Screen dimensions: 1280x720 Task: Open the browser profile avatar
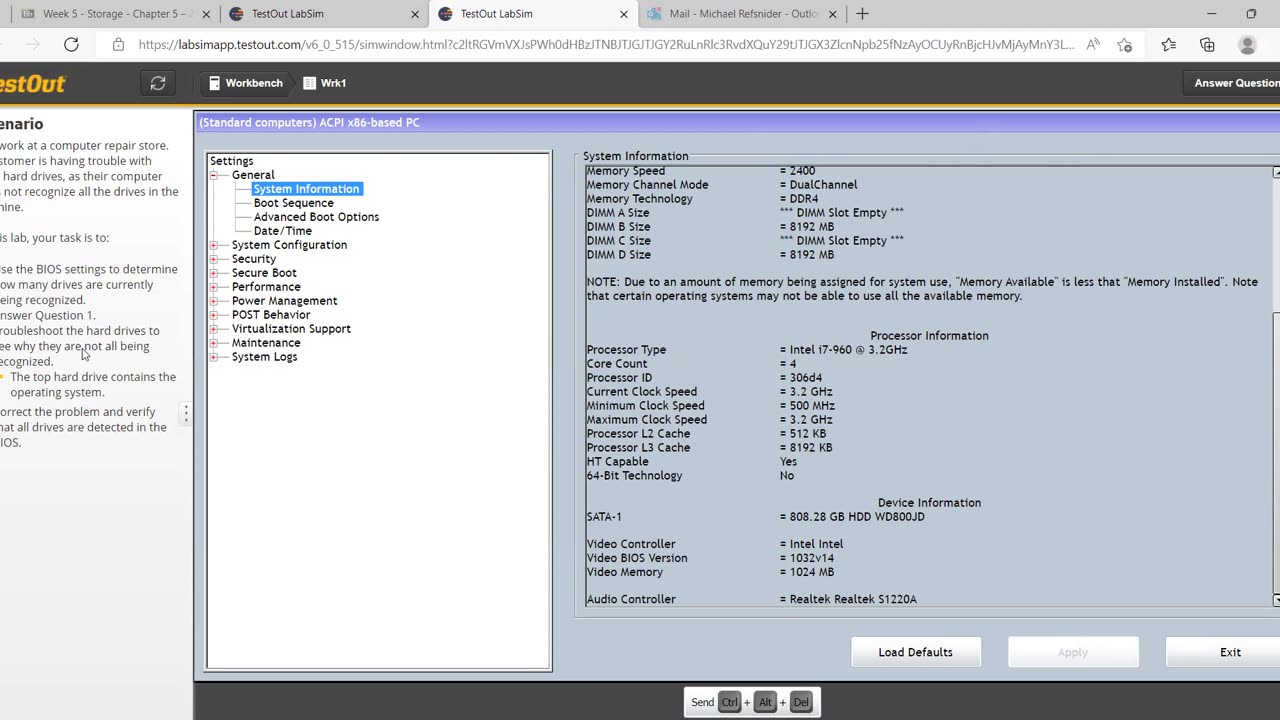(x=1247, y=45)
